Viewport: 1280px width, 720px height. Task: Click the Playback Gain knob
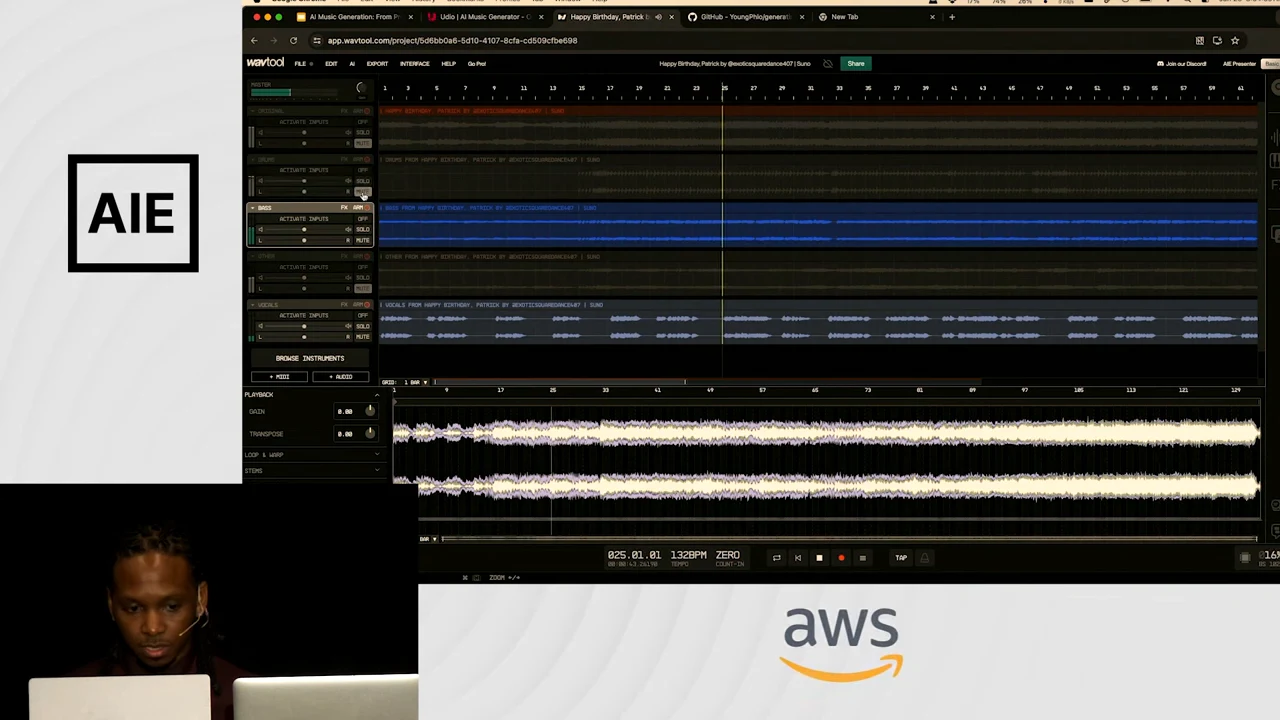click(x=370, y=411)
